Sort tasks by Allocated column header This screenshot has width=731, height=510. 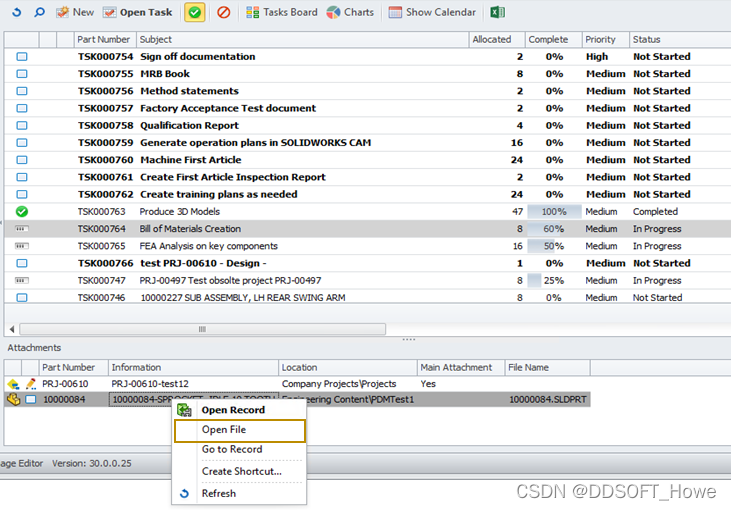pos(497,40)
